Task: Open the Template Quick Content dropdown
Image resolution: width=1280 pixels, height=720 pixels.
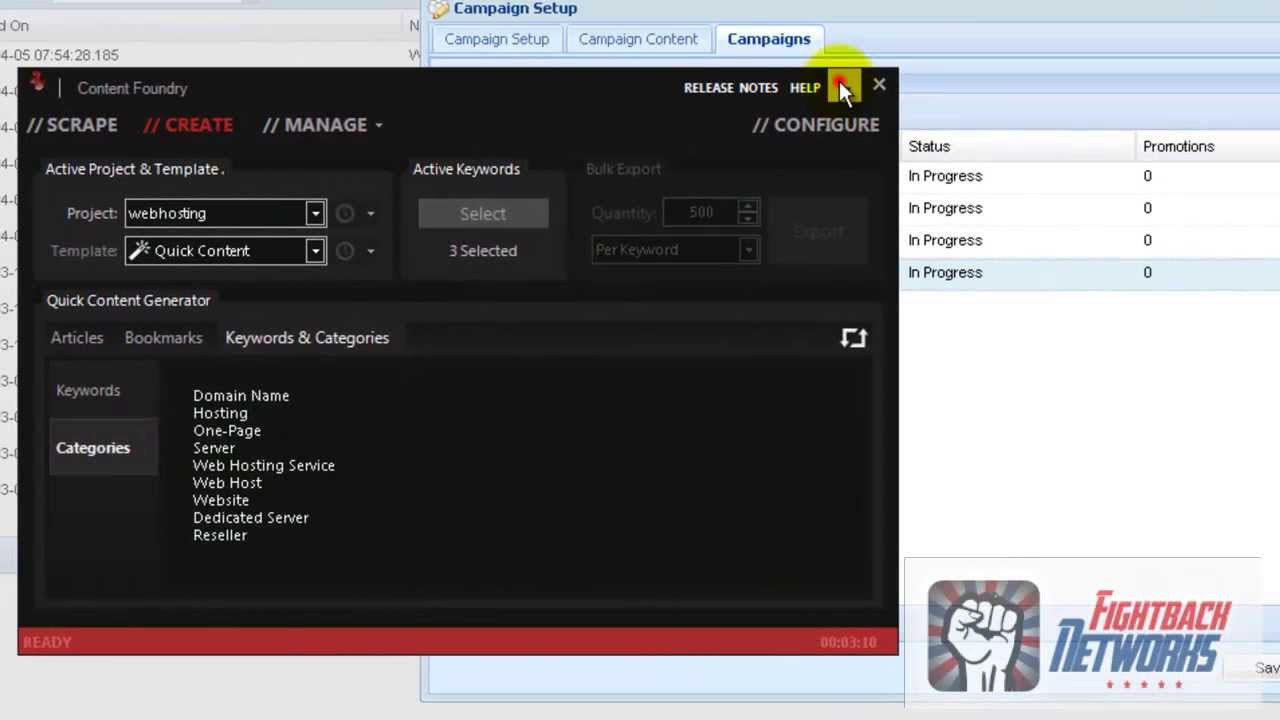Action: tap(315, 251)
